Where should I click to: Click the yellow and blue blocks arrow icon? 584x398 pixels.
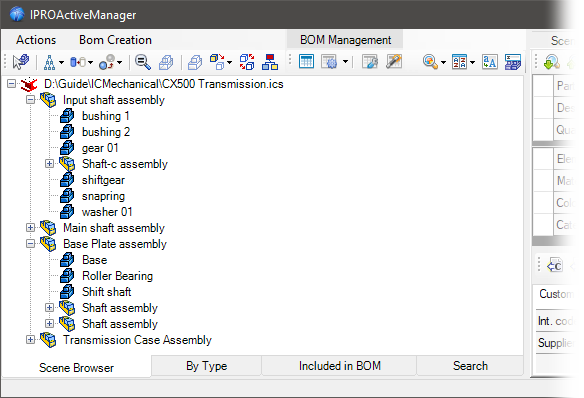point(217,62)
